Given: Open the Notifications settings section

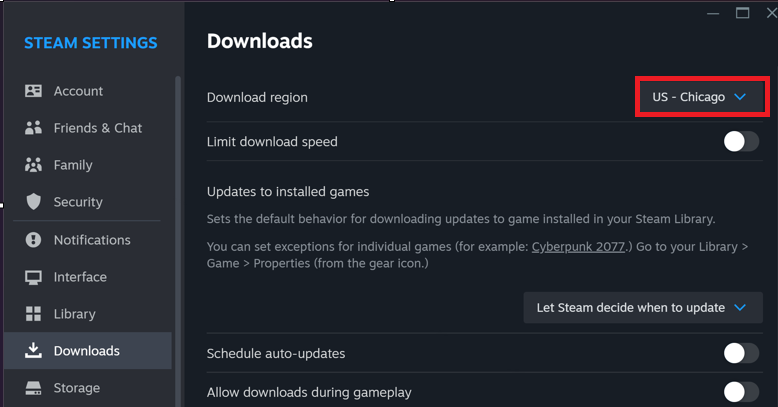Looking at the screenshot, I should pyautogui.click(x=92, y=240).
